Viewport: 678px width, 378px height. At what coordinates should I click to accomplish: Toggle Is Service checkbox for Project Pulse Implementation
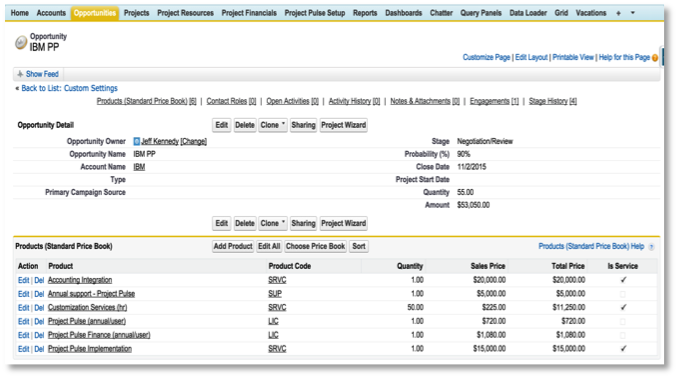point(623,349)
